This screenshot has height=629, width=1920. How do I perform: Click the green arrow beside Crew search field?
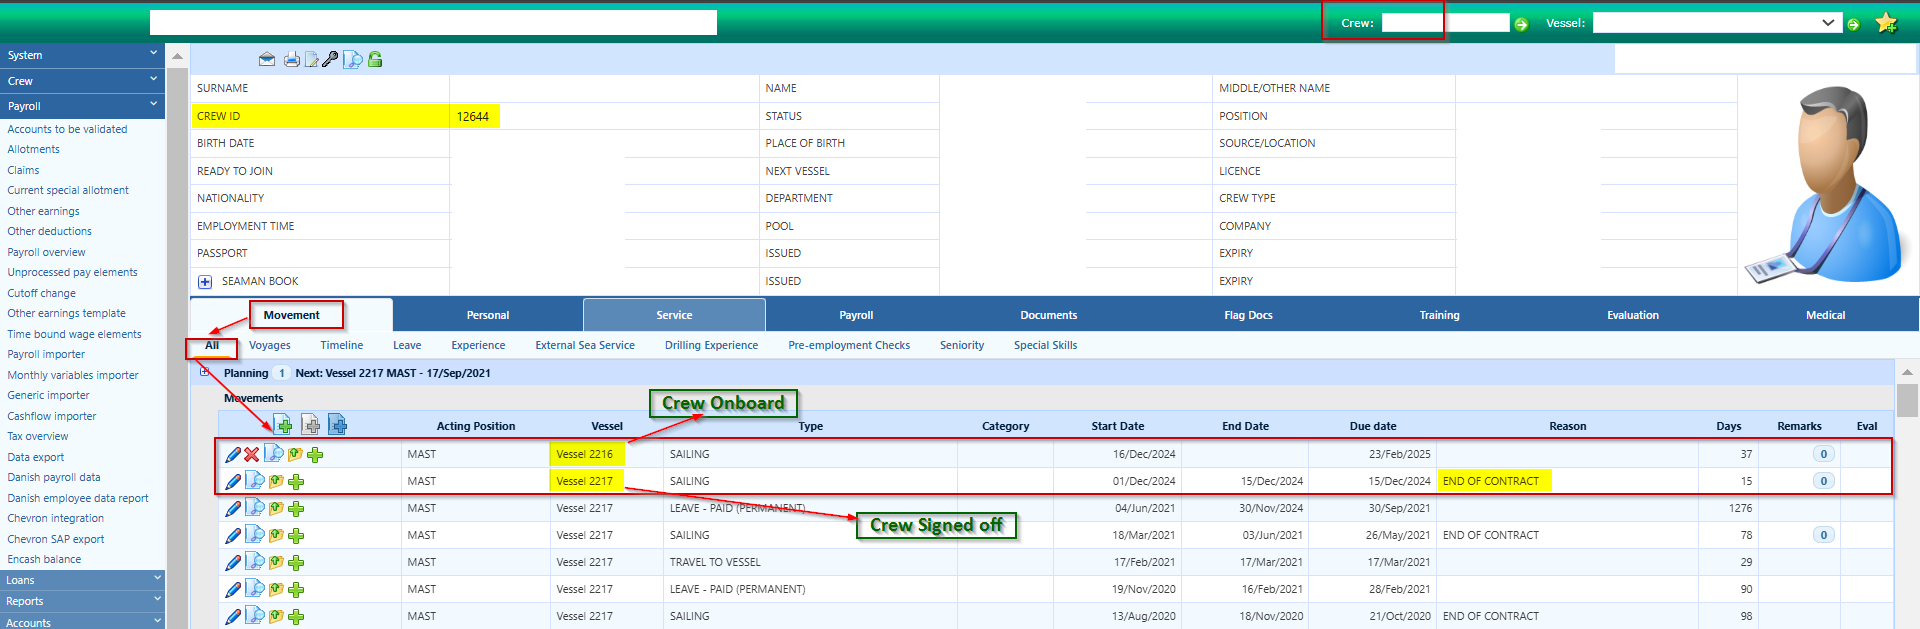coord(1521,24)
